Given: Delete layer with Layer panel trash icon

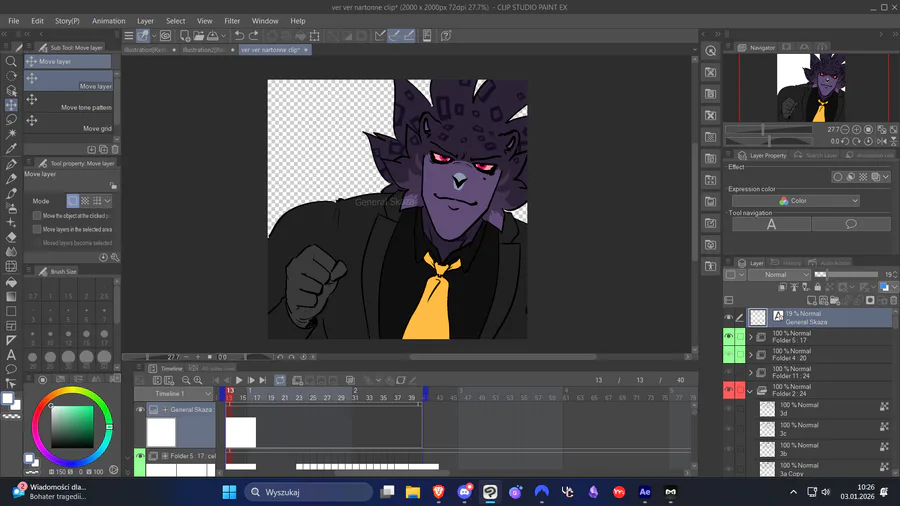Looking at the screenshot, I should click(x=894, y=300).
